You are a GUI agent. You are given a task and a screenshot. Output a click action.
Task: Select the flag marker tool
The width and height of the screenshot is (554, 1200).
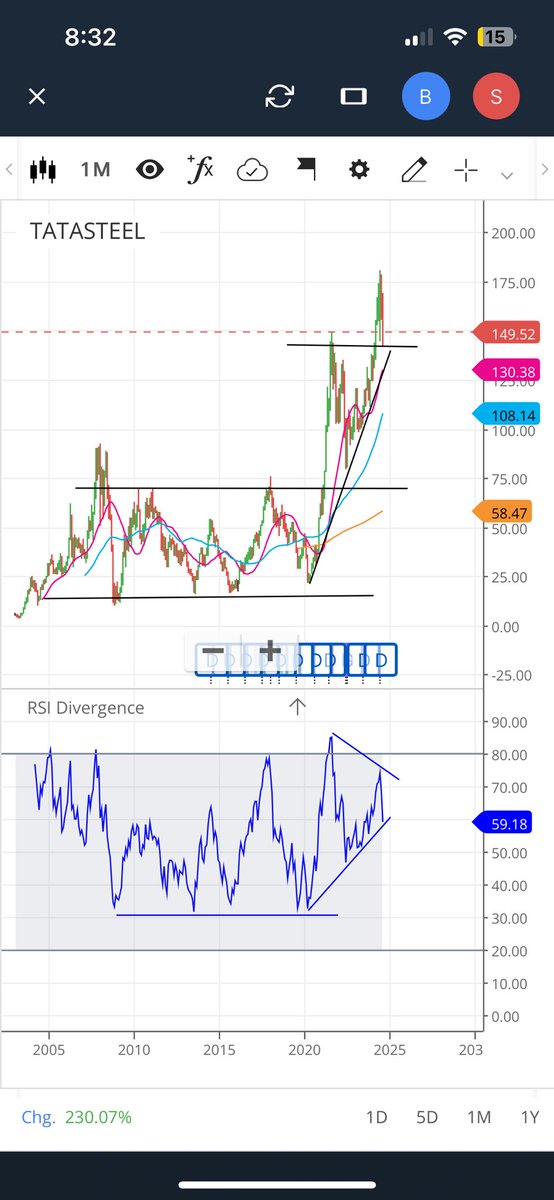click(306, 170)
